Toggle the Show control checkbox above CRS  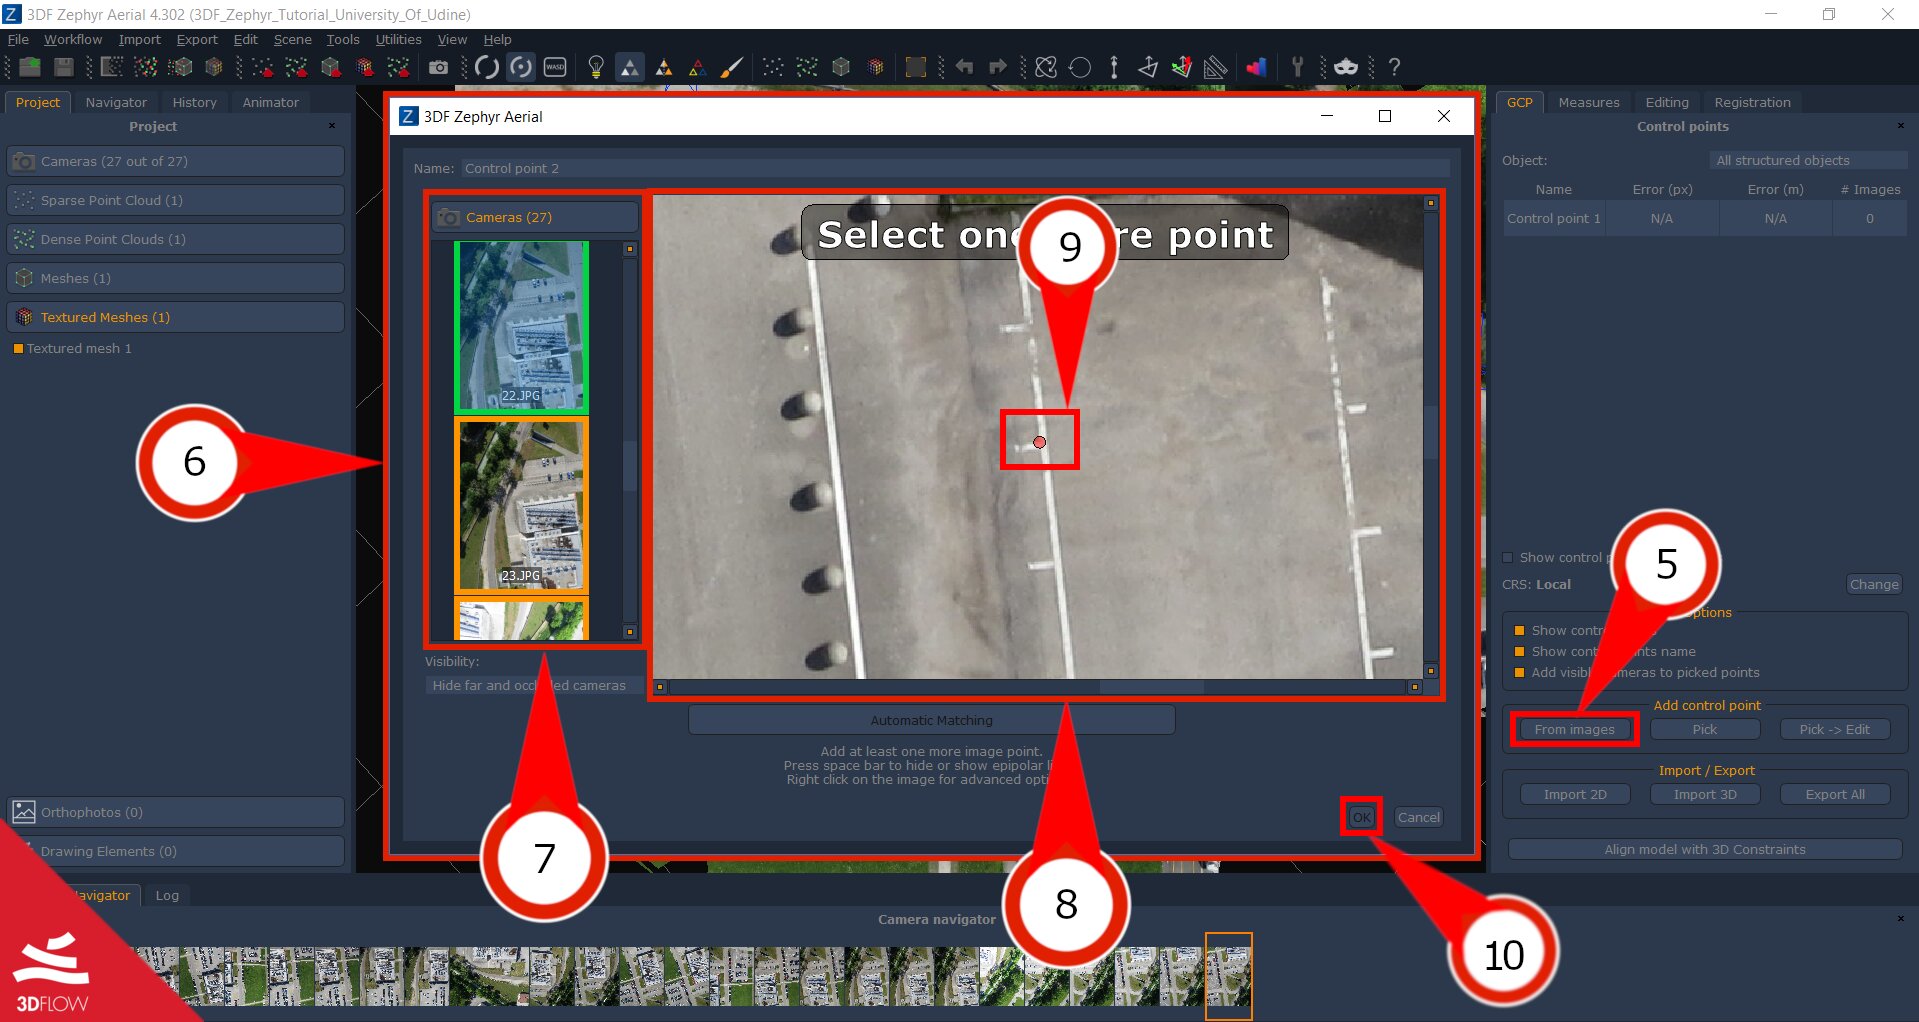(x=1508, y=558)
